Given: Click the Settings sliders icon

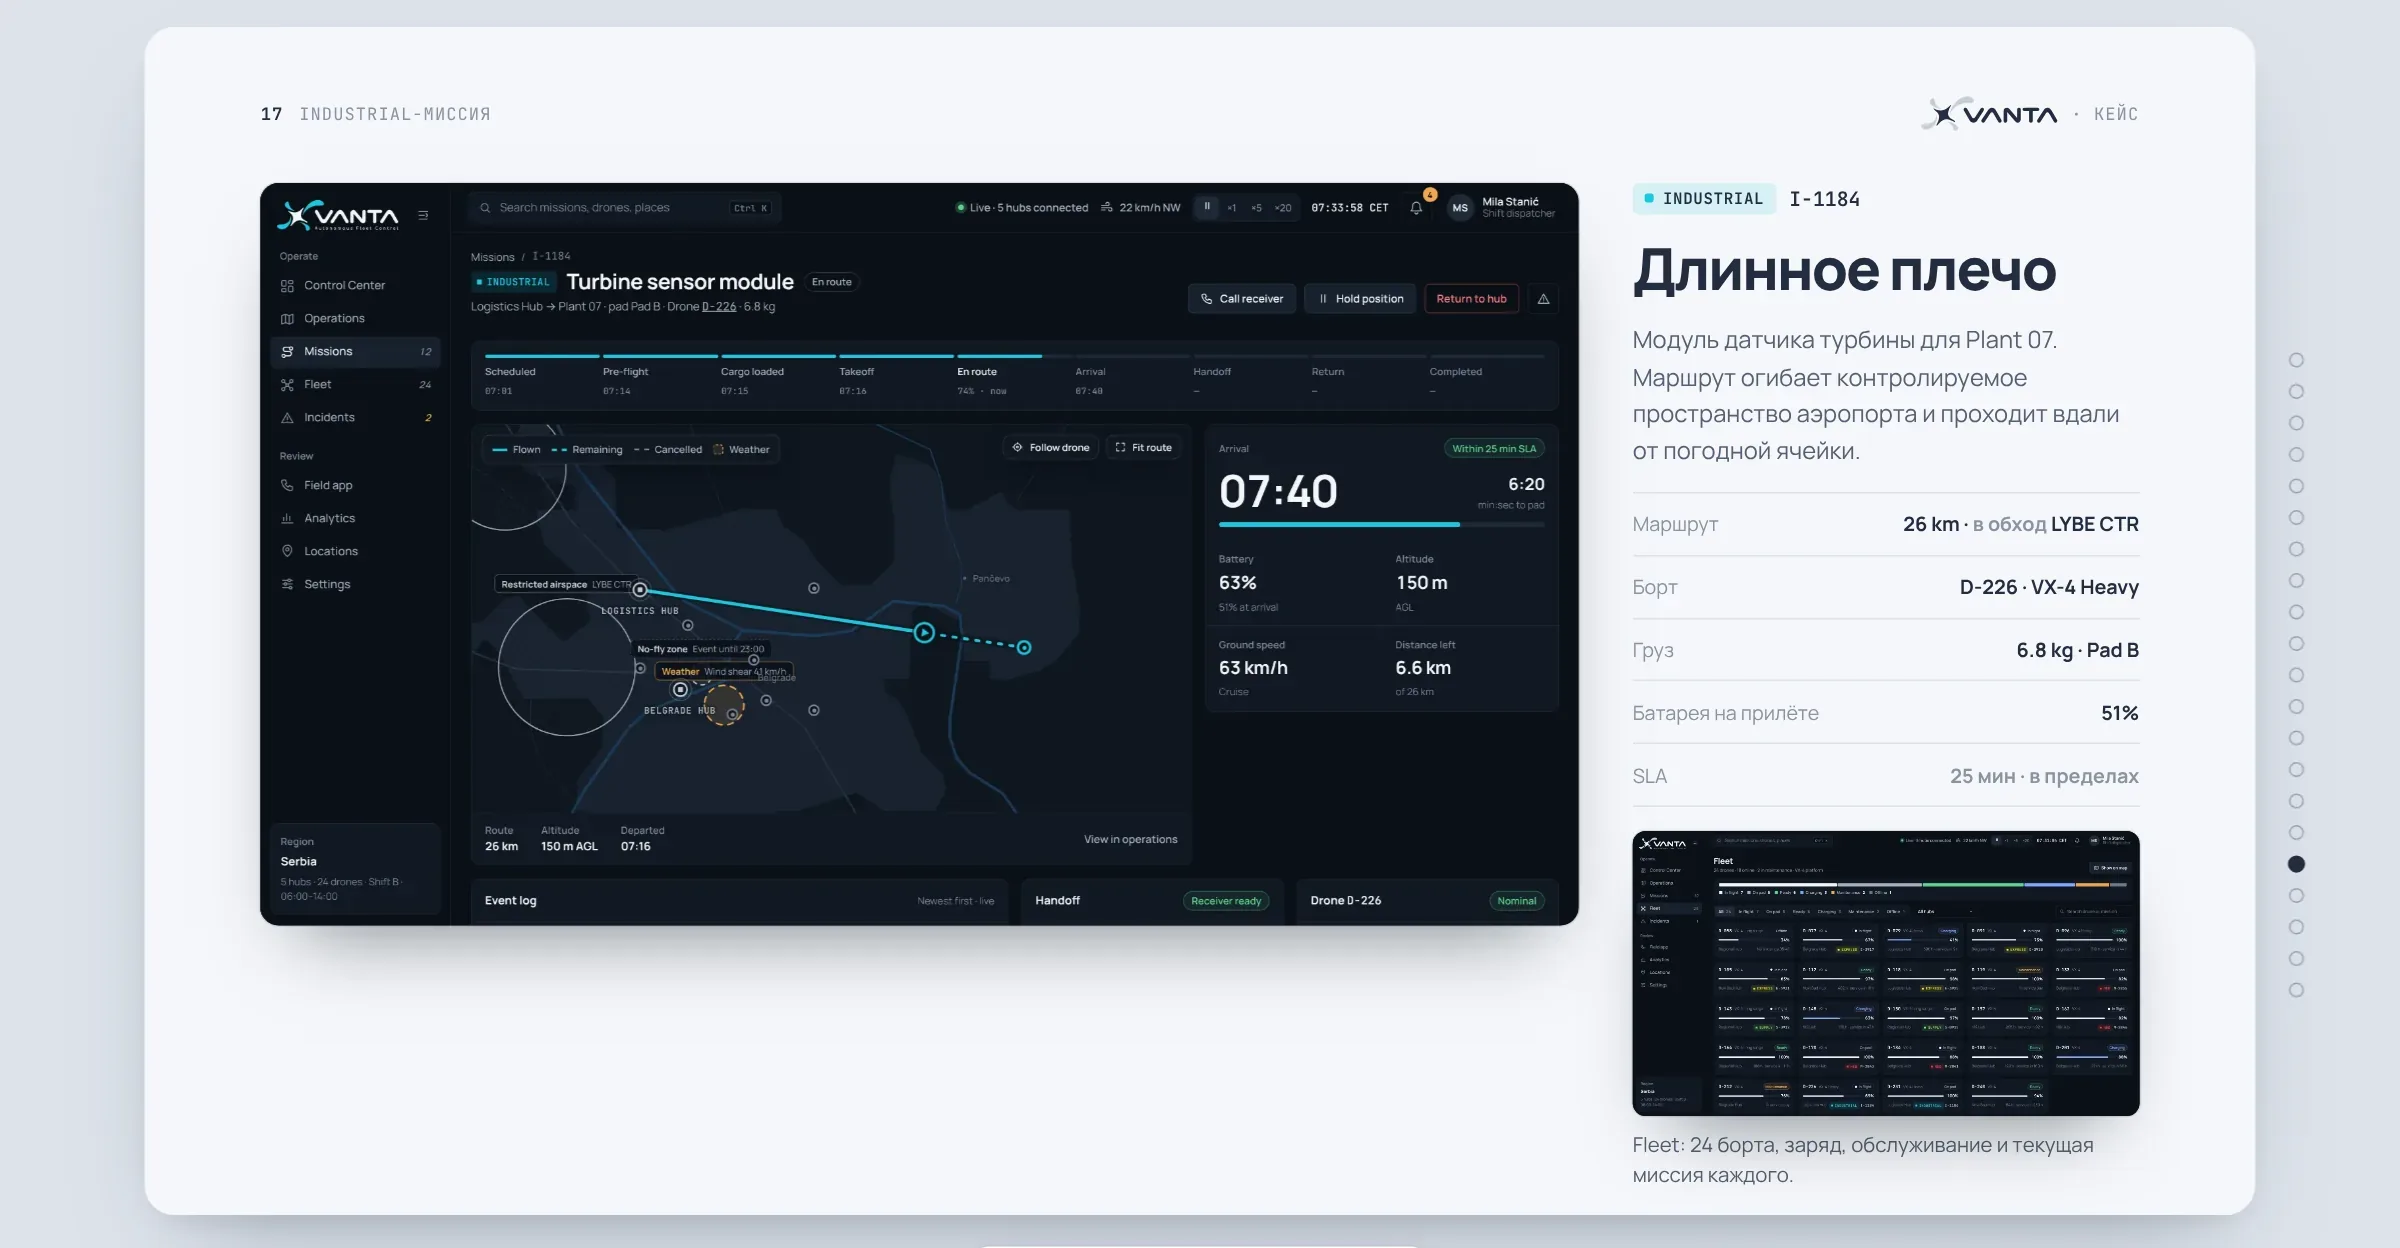Looking at the screenshot, I should click(x=287, y=585).
